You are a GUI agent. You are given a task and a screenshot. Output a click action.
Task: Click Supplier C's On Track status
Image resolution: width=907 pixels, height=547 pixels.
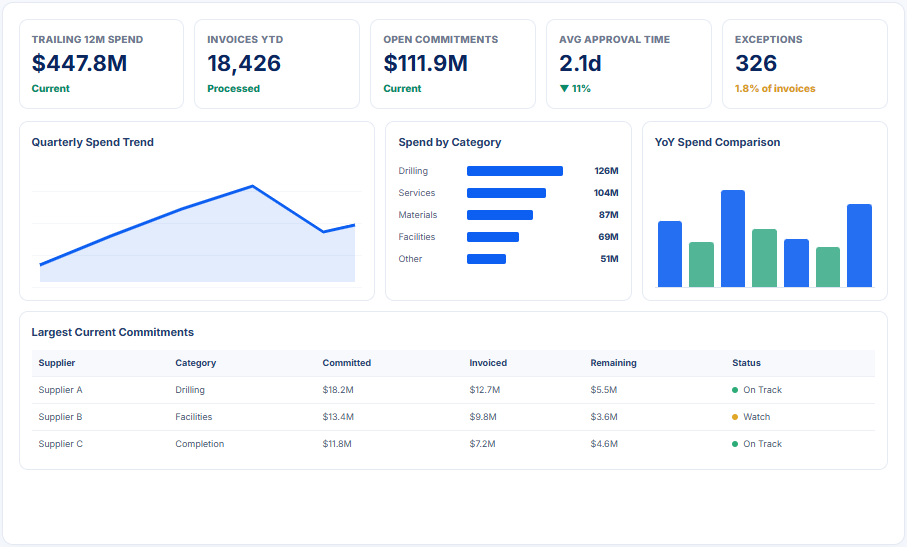(757, 444)
